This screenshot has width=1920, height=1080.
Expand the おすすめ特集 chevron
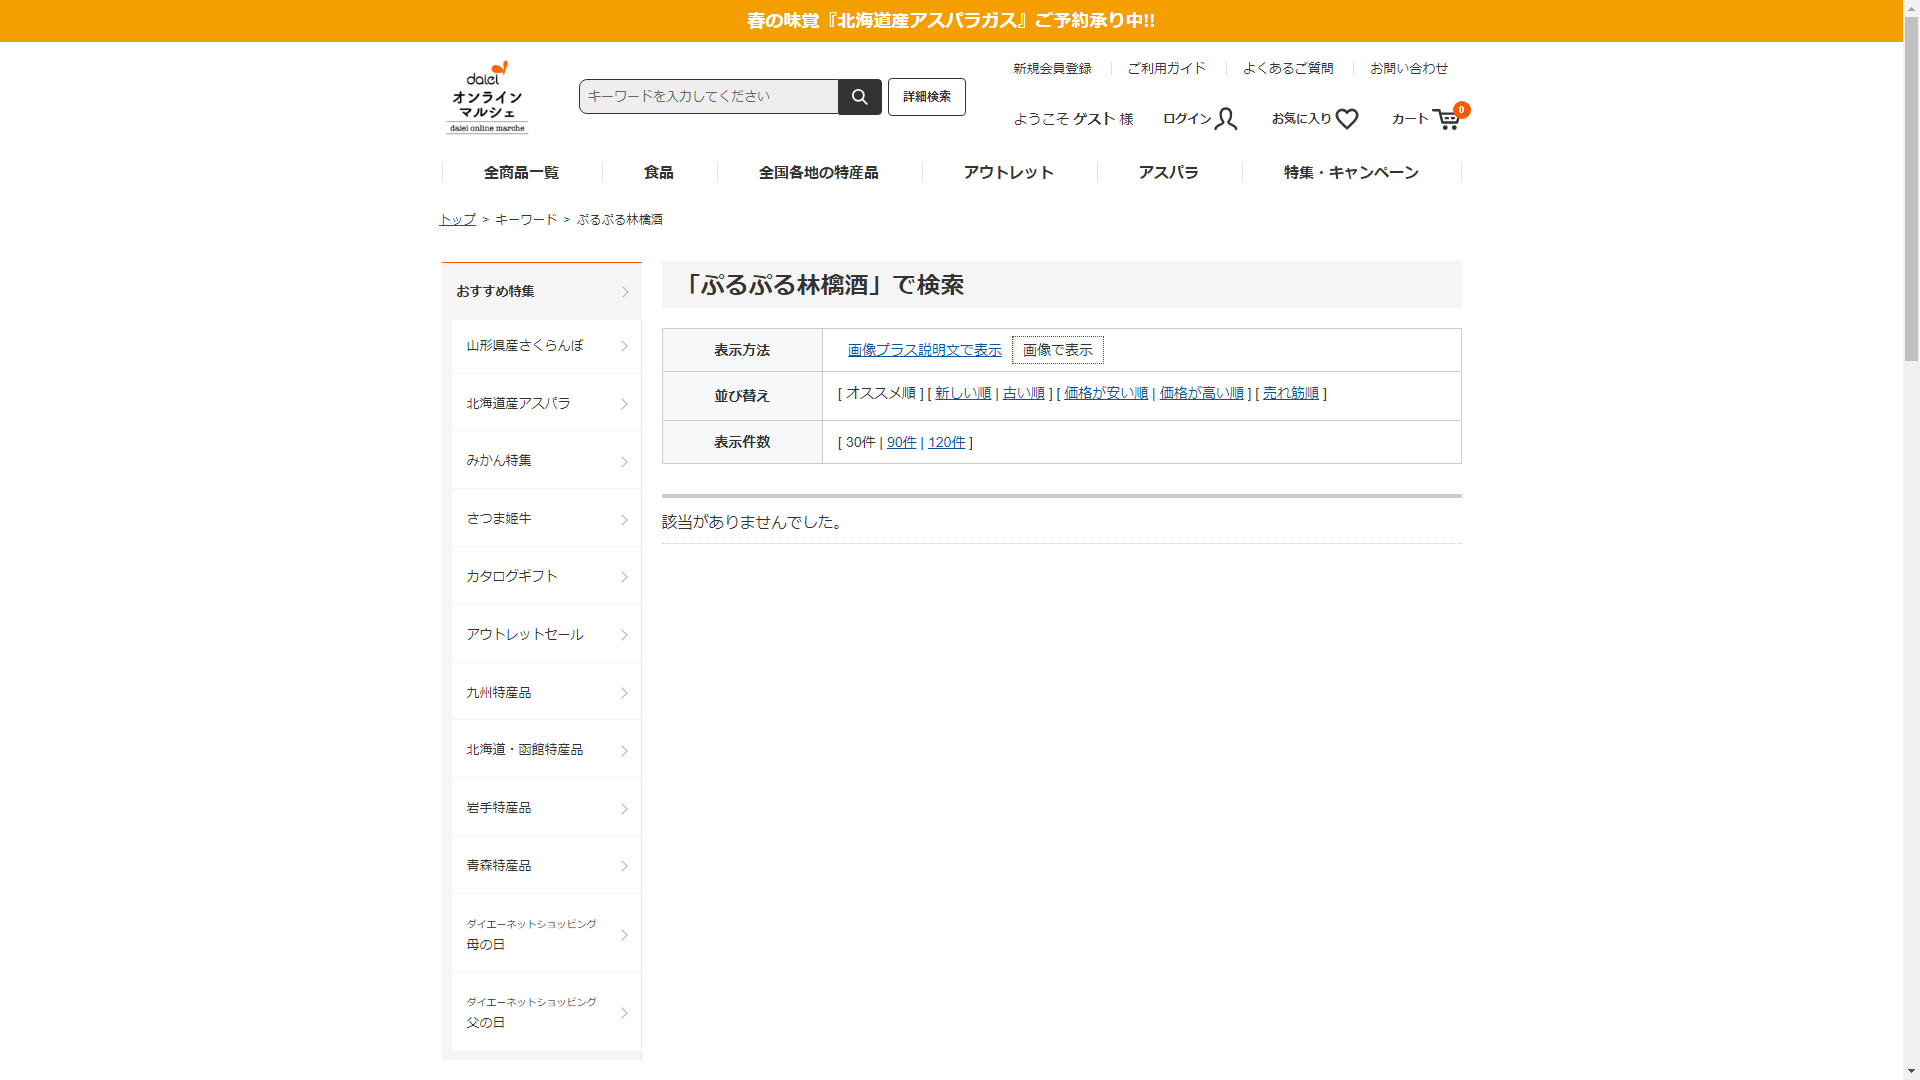click(x=625, y=292)
